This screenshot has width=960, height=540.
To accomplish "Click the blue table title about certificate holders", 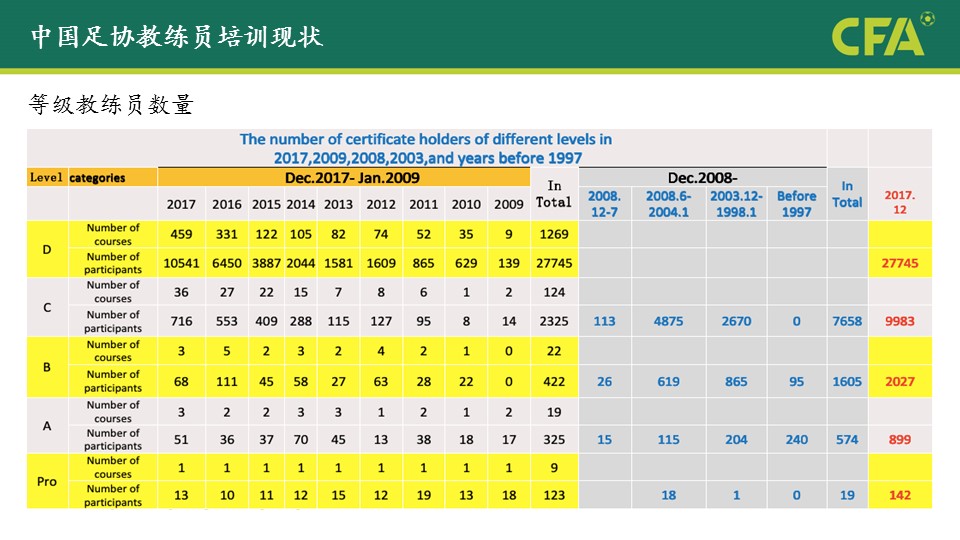I will (426, 148).
